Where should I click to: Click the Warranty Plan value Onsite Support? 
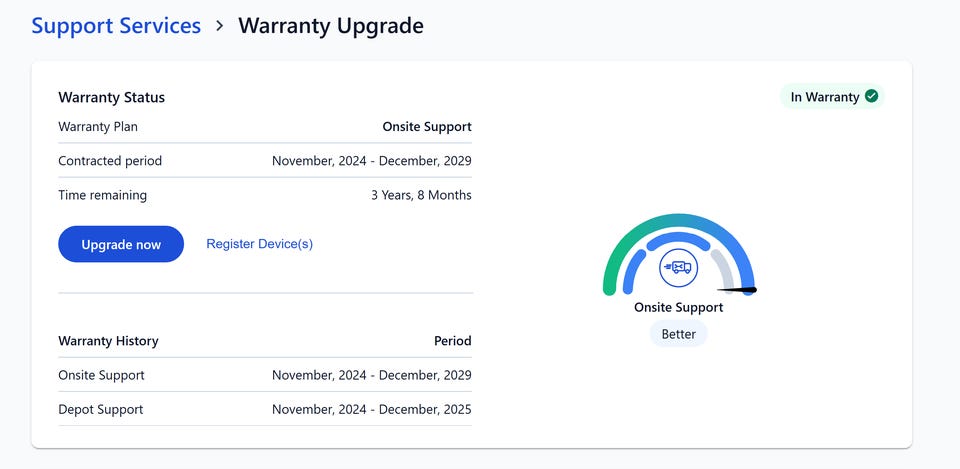(427, 127)
